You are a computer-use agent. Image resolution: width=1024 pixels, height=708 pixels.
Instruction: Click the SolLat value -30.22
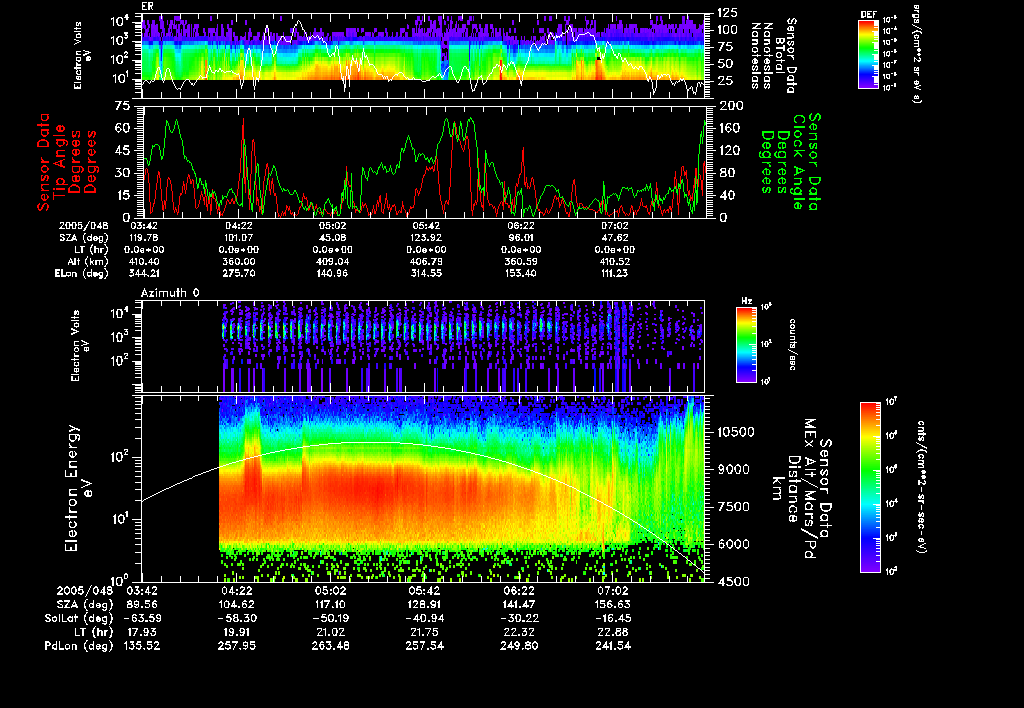(519, 619)
